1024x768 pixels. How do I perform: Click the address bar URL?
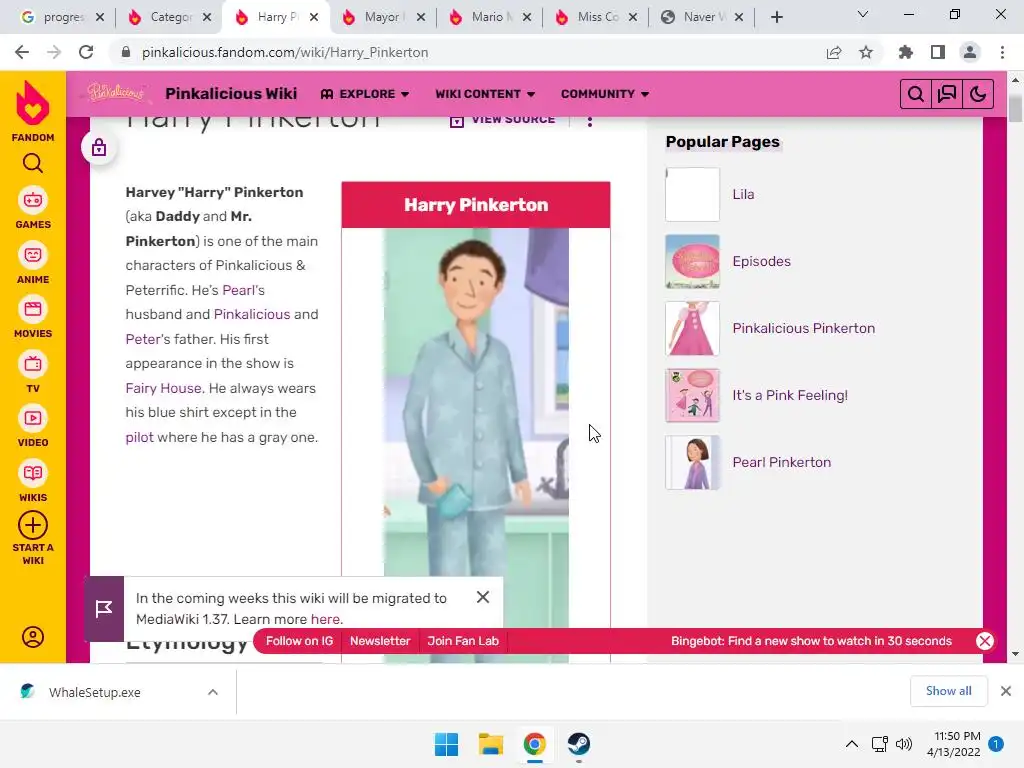tap(285, 52)
